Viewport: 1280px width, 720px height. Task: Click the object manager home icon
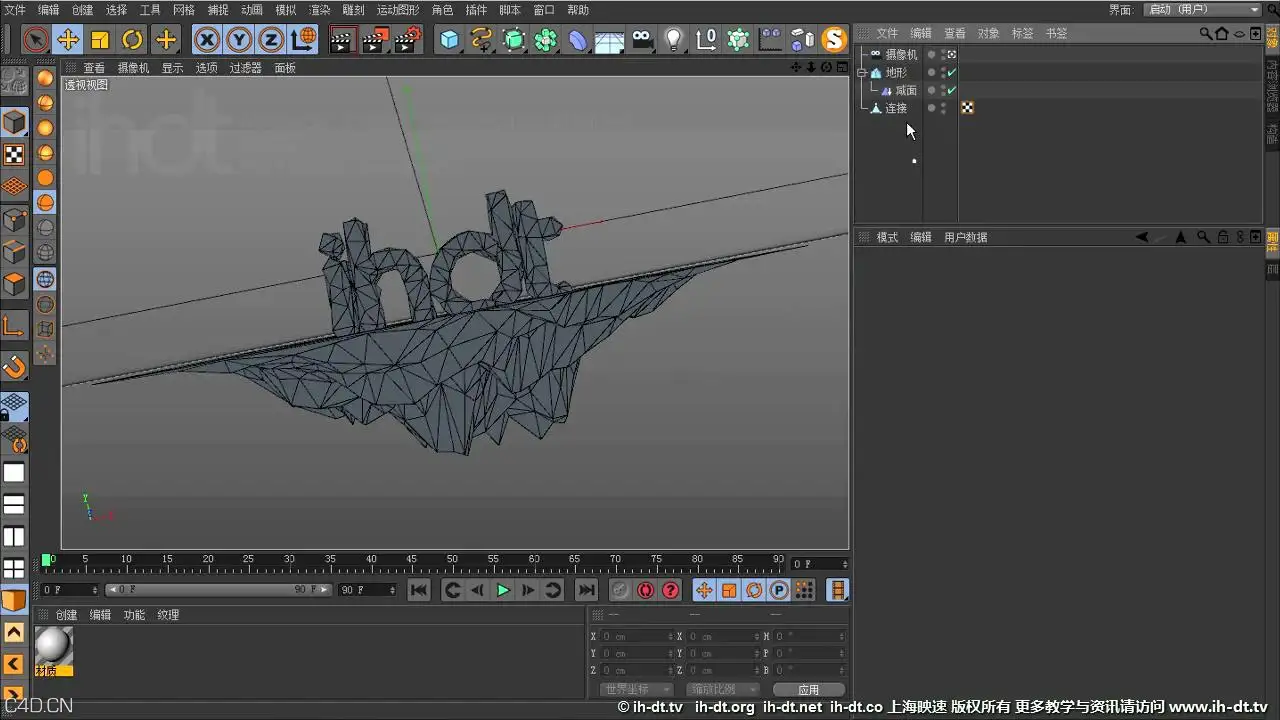(x=1222, y=33)
